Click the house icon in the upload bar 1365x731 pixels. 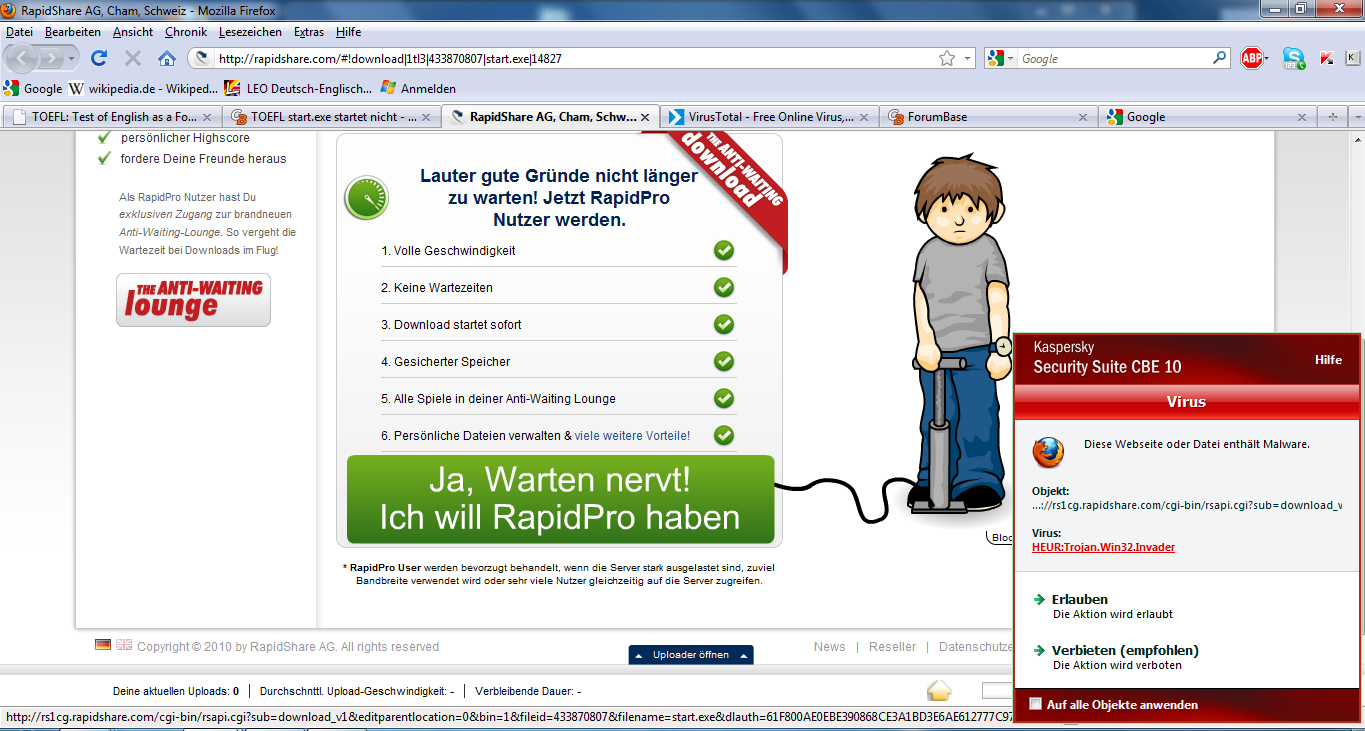pyautogui.click(x=939, y=690)
